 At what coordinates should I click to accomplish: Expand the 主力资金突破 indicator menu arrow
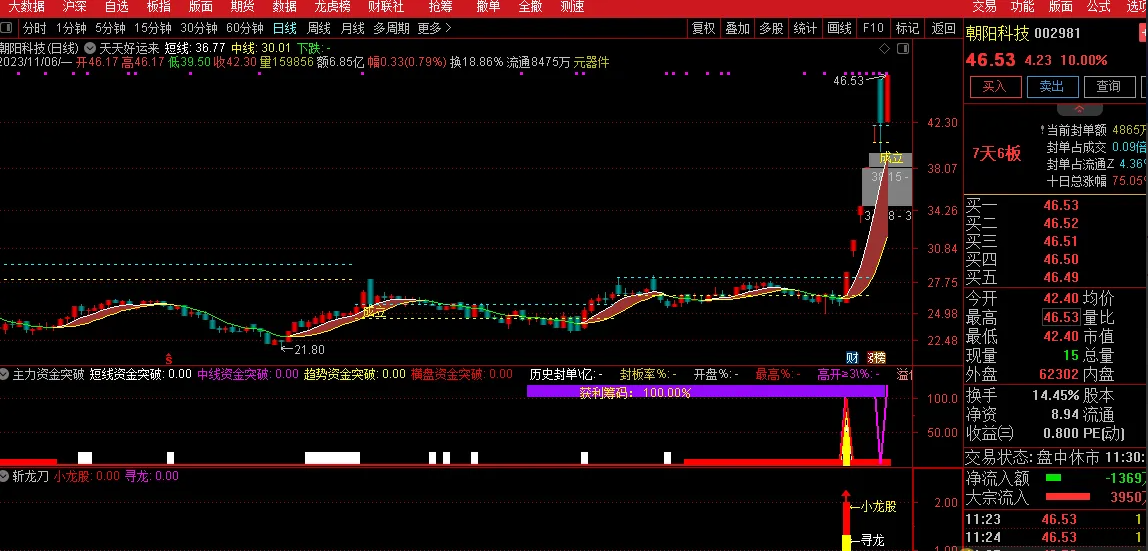pyautogui.click(x=5, y=374)
